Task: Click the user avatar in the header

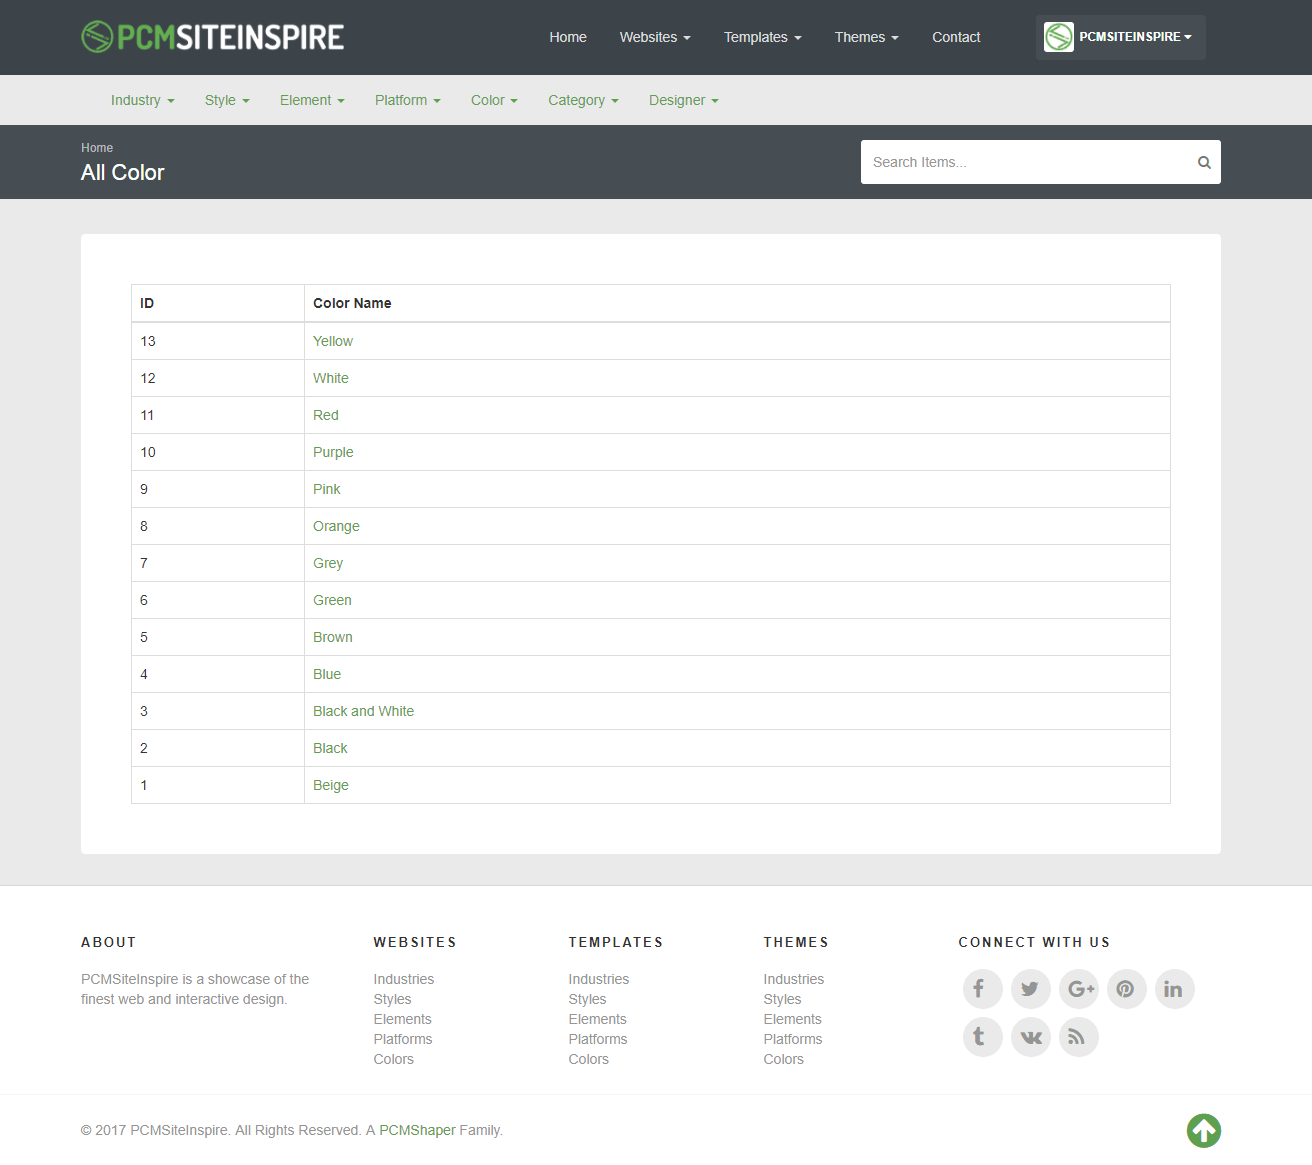Action: click(x=1058, y=37)
